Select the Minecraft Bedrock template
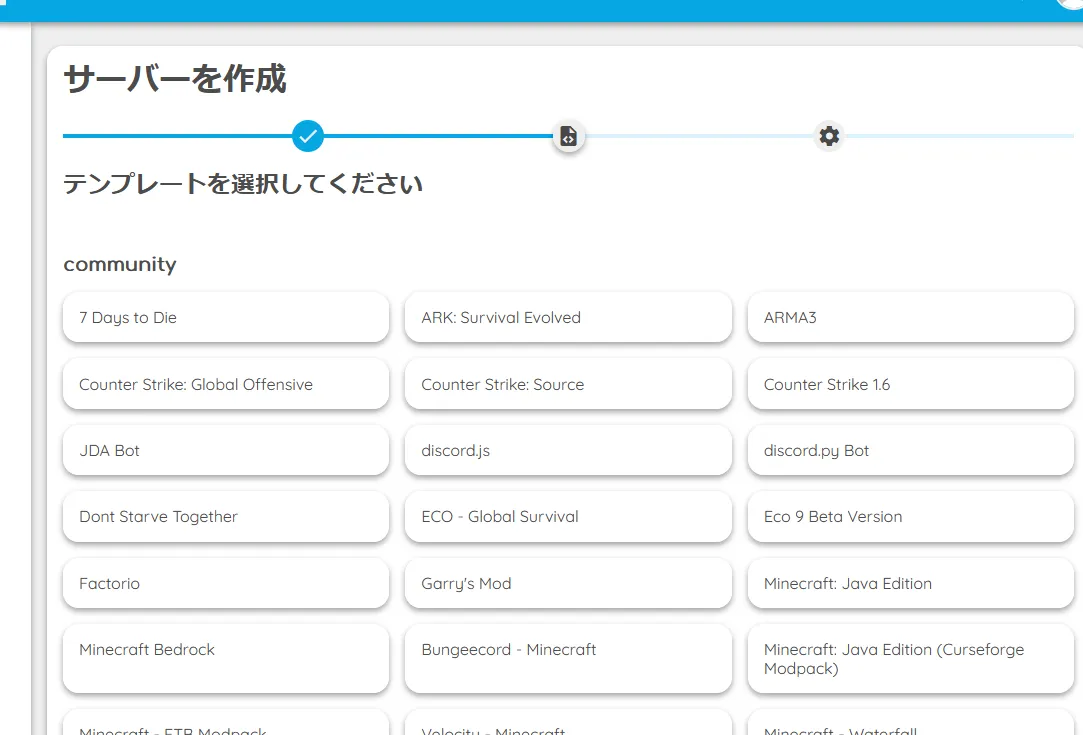The height and width of the screenshot is (735, 1083). [x=225, y=659]
